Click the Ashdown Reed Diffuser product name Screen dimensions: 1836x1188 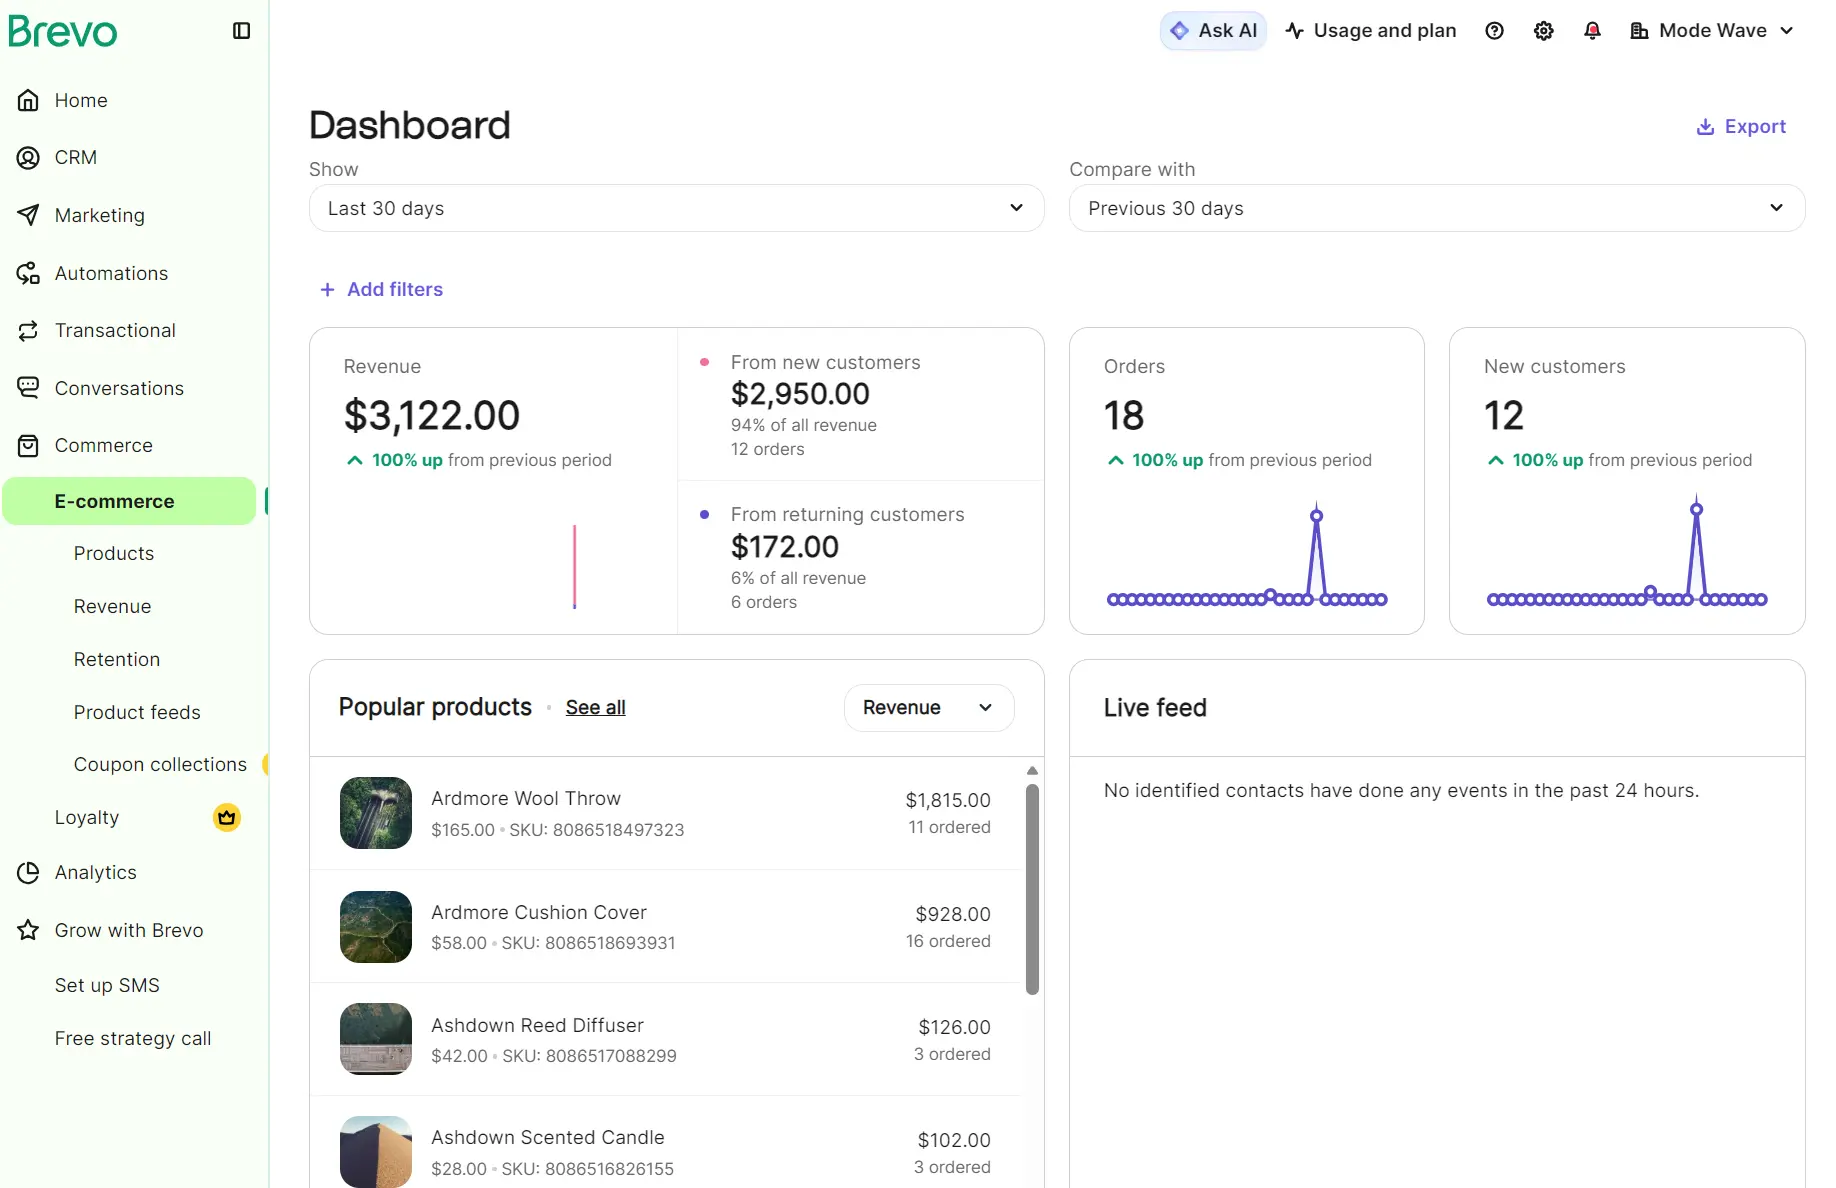pos(537,1026)
